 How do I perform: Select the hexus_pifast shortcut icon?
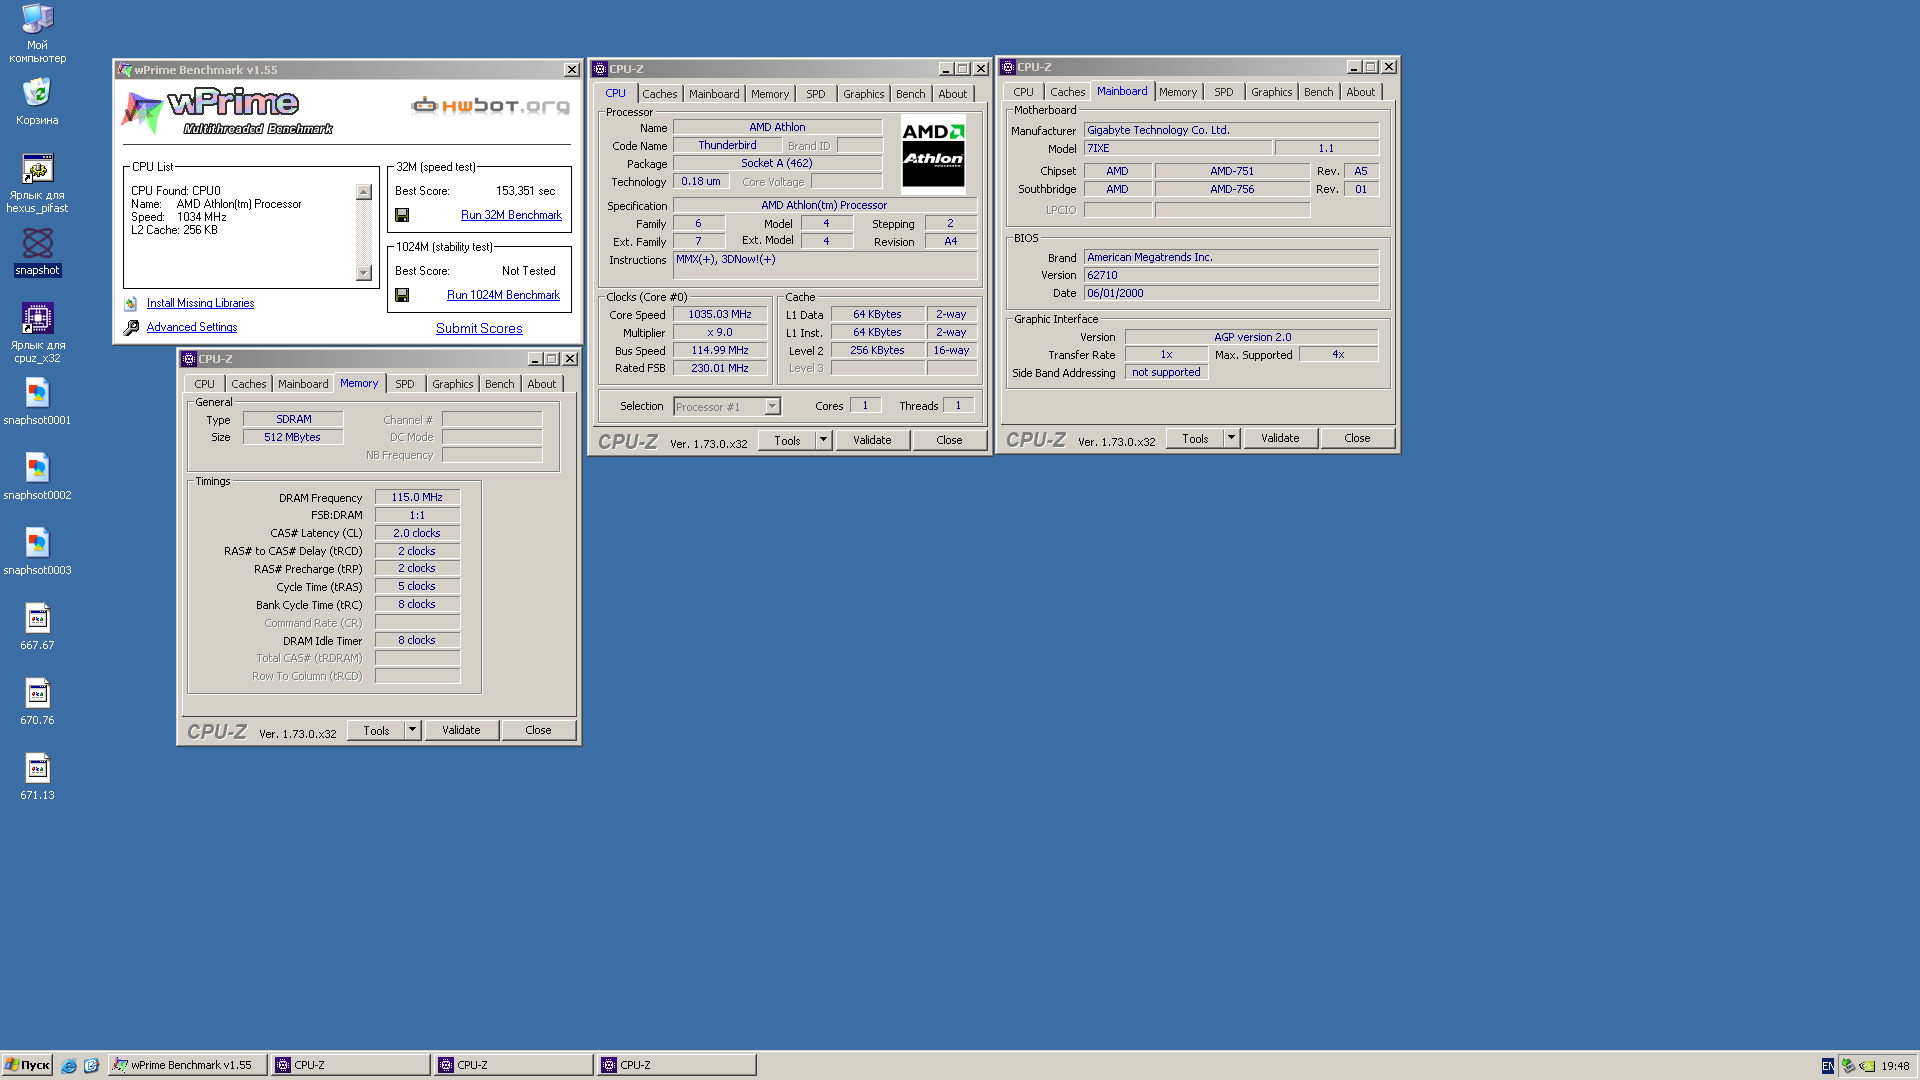pyautogui.click(x=37, y=168)
